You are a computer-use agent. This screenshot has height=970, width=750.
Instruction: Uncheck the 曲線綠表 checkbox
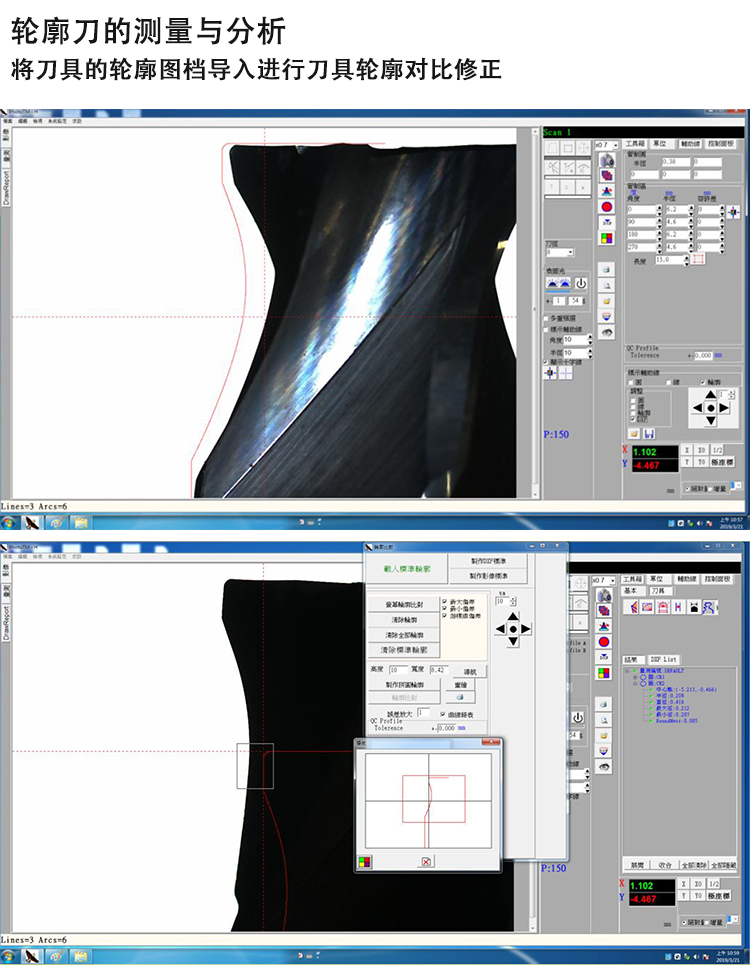coord(443,713)
